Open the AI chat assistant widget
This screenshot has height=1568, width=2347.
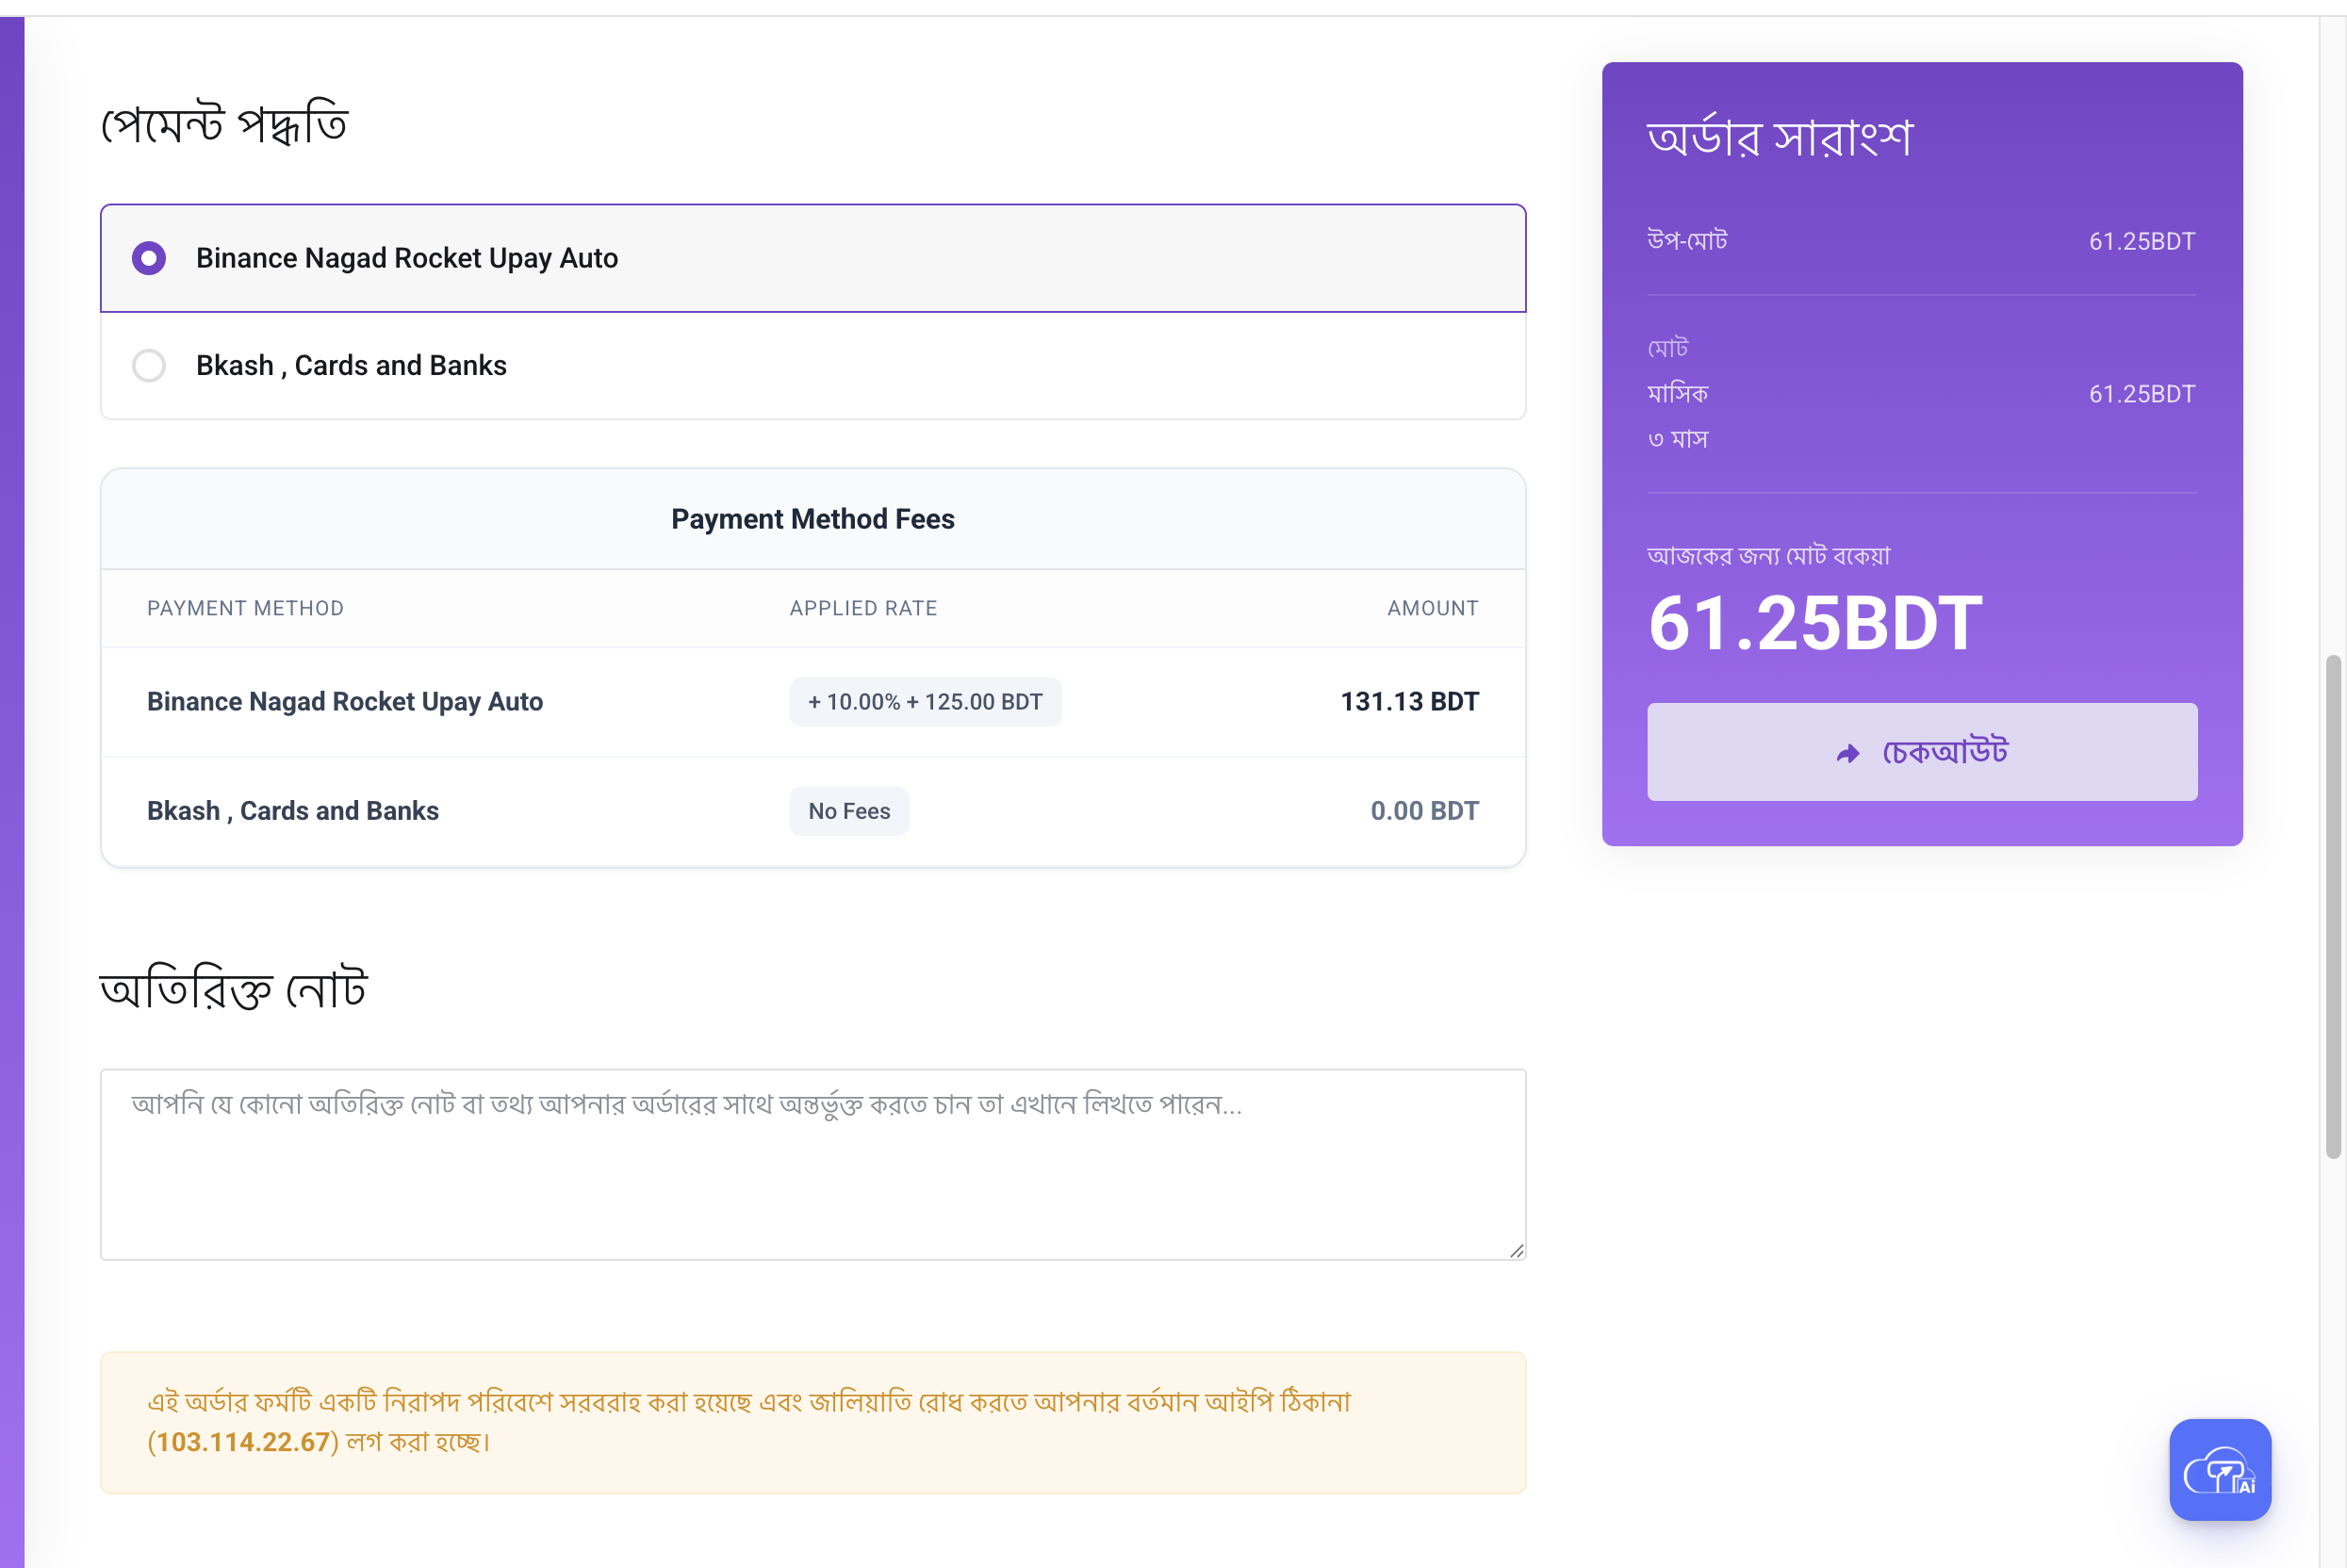[x=2220, y=1470]
